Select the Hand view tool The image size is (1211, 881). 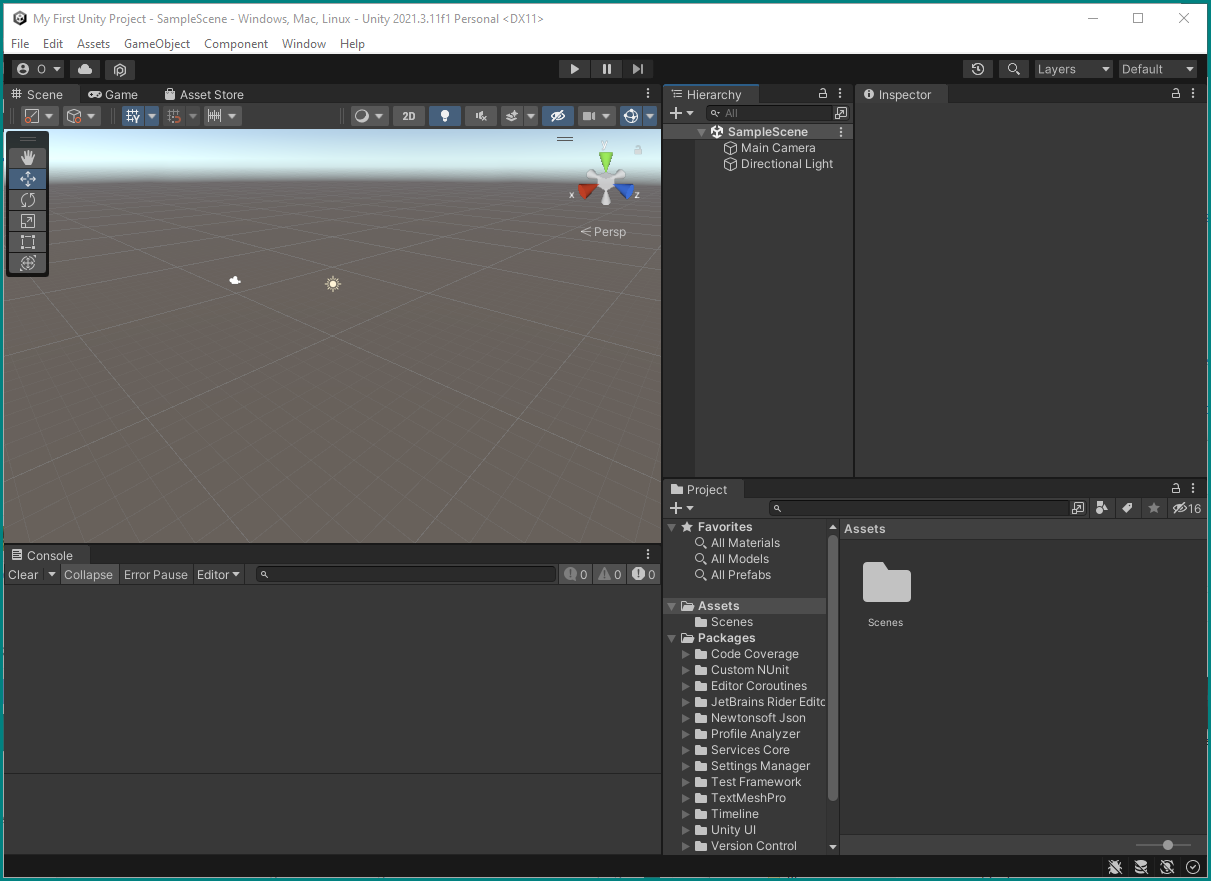pos(28,158)
